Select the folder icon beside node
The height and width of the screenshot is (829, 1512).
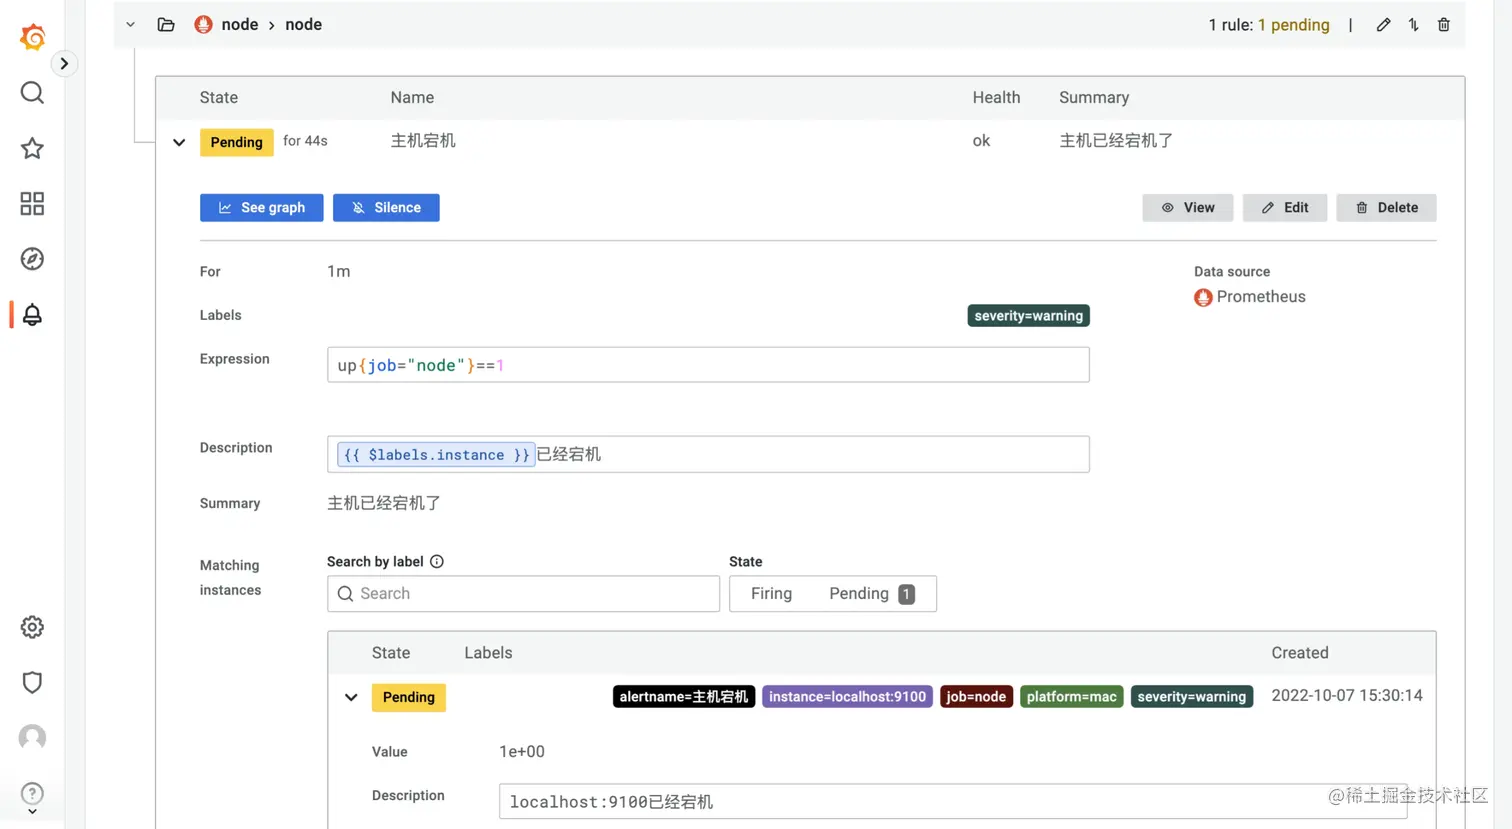pyautogui.click(x=166, y=24)
